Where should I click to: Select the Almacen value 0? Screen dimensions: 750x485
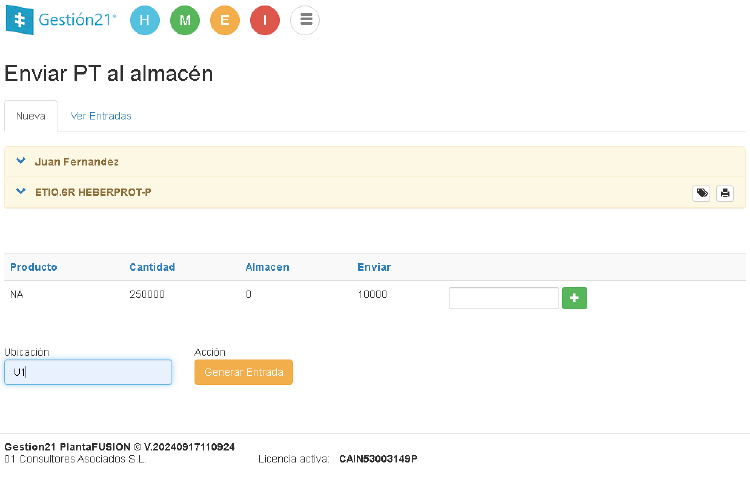pyautogui.click(x=249, y=295)
